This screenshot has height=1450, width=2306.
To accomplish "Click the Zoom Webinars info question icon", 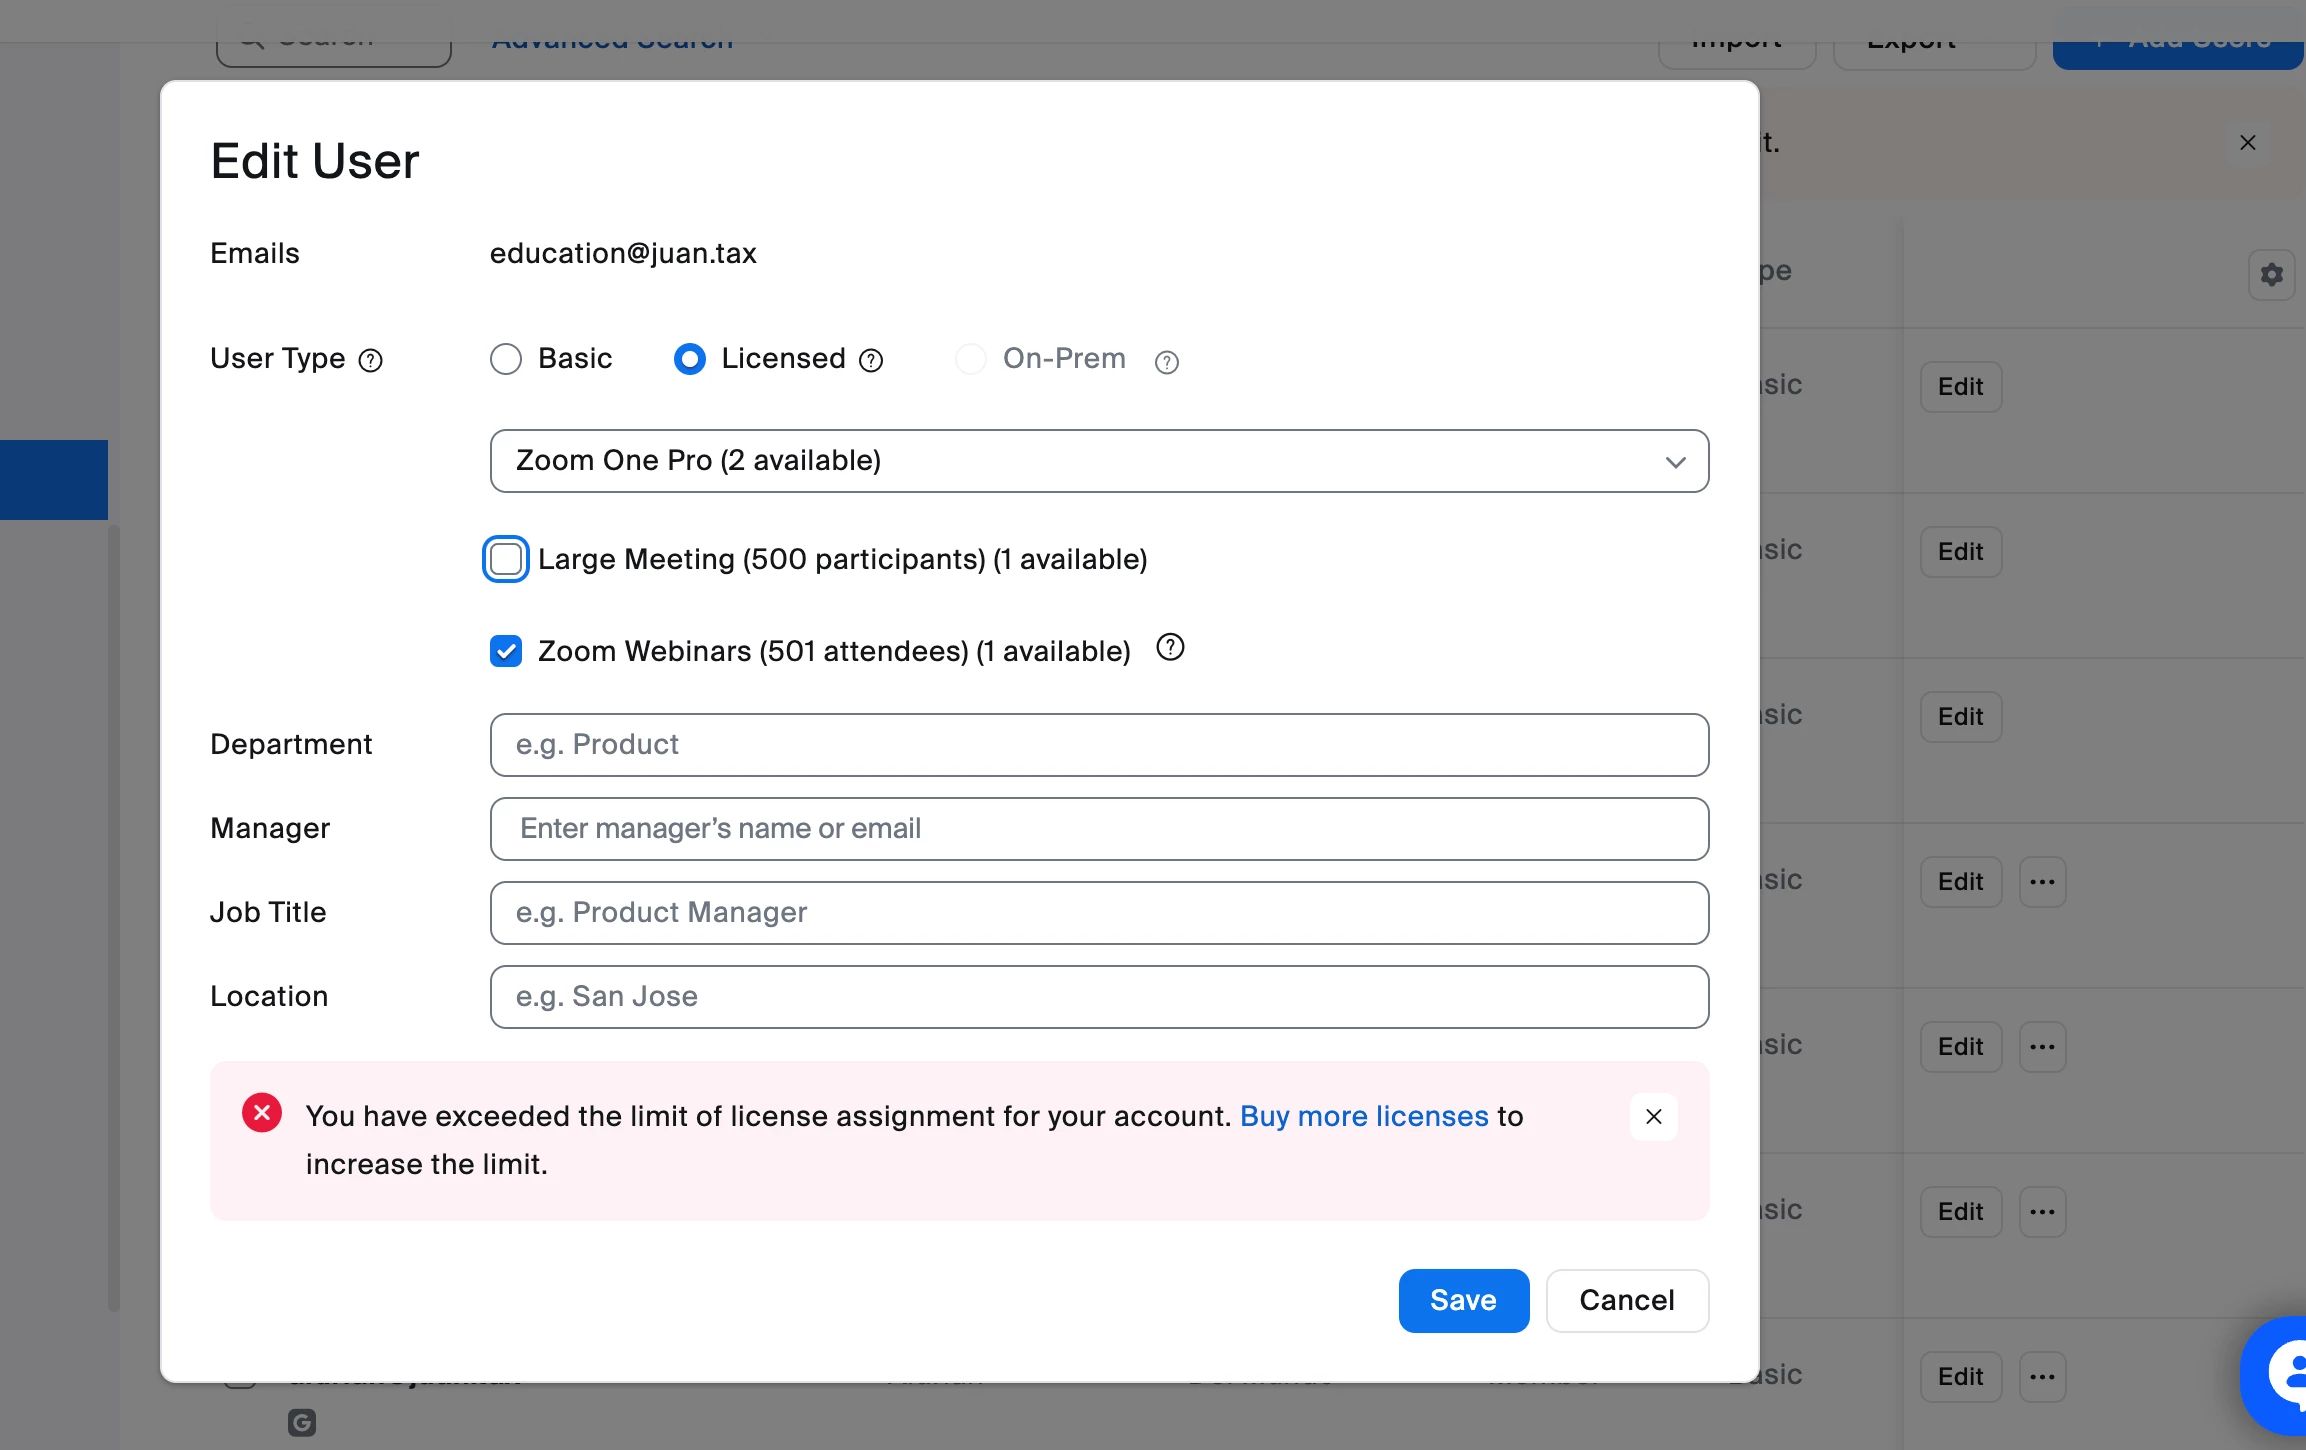I will tap(1170, 648).
